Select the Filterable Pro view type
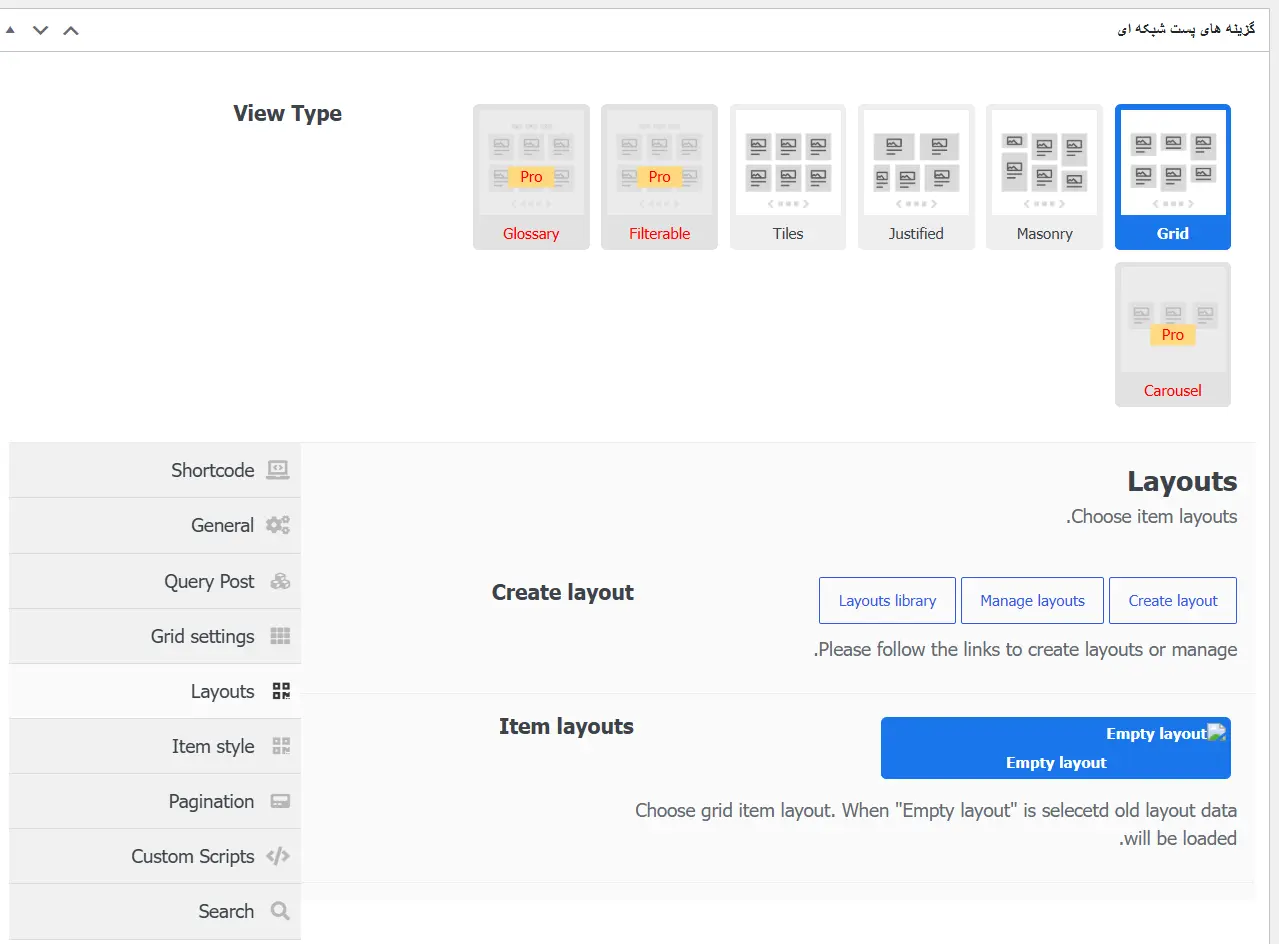 (659, 177)
